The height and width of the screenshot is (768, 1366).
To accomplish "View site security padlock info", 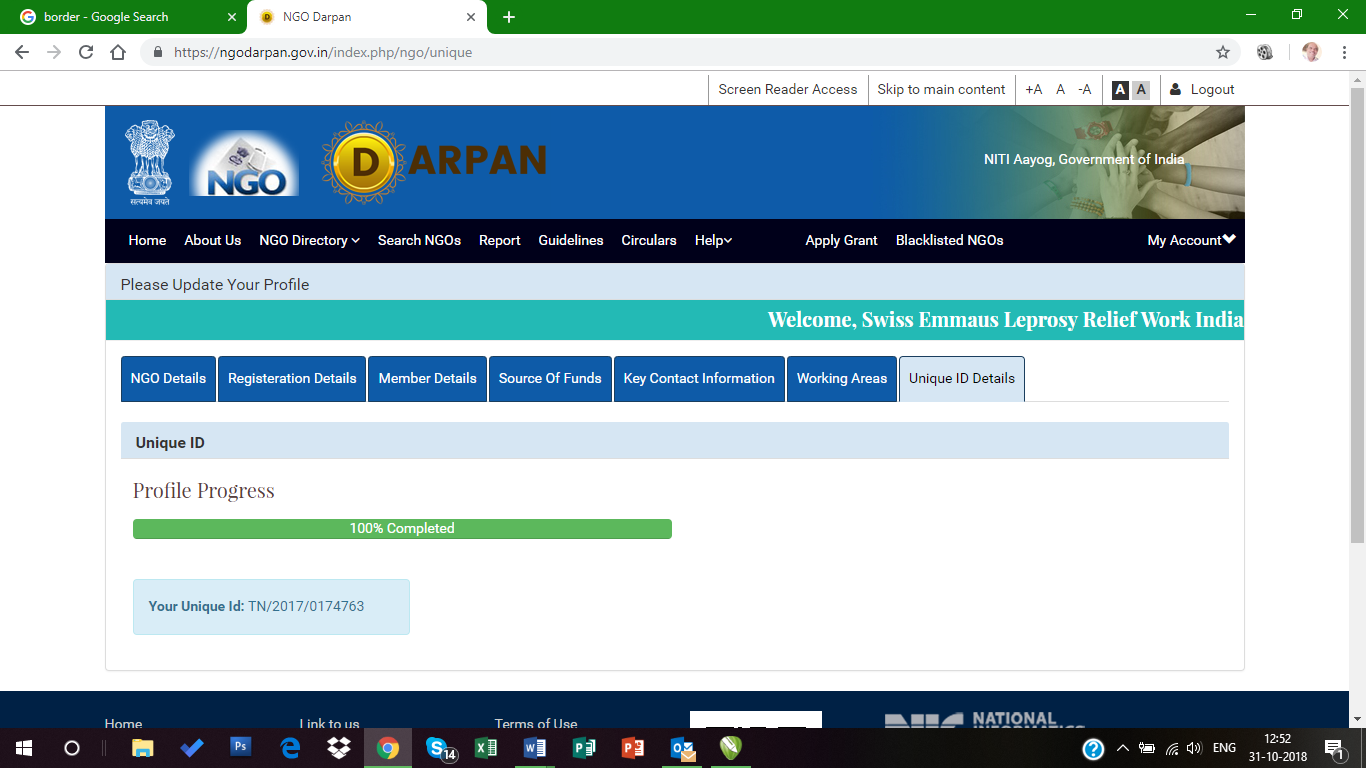I will 157,52.
